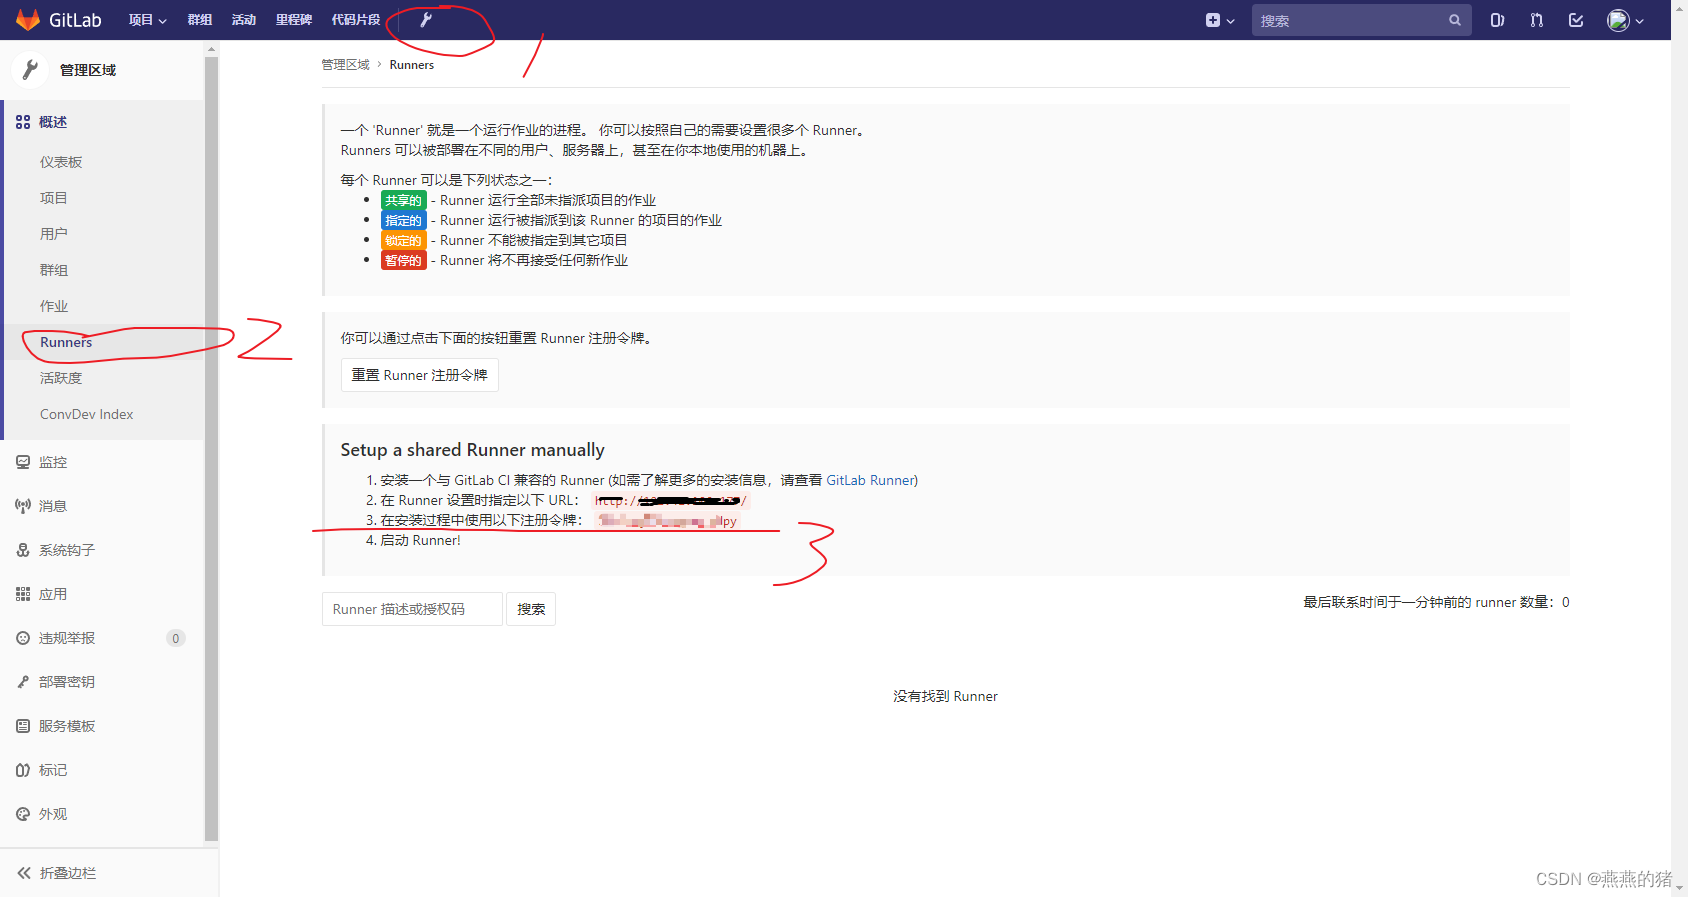Click the 共享的 green status label

[404, 200]
